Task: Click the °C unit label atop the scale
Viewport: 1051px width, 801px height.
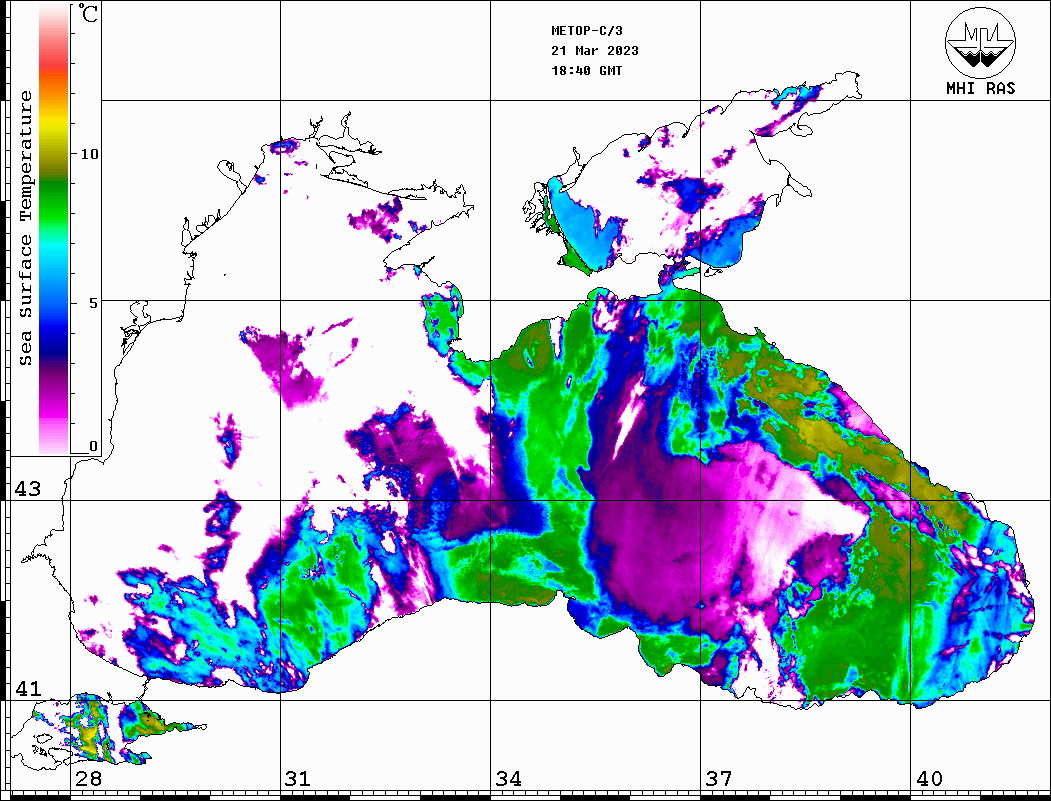Action: click(89, 15)
